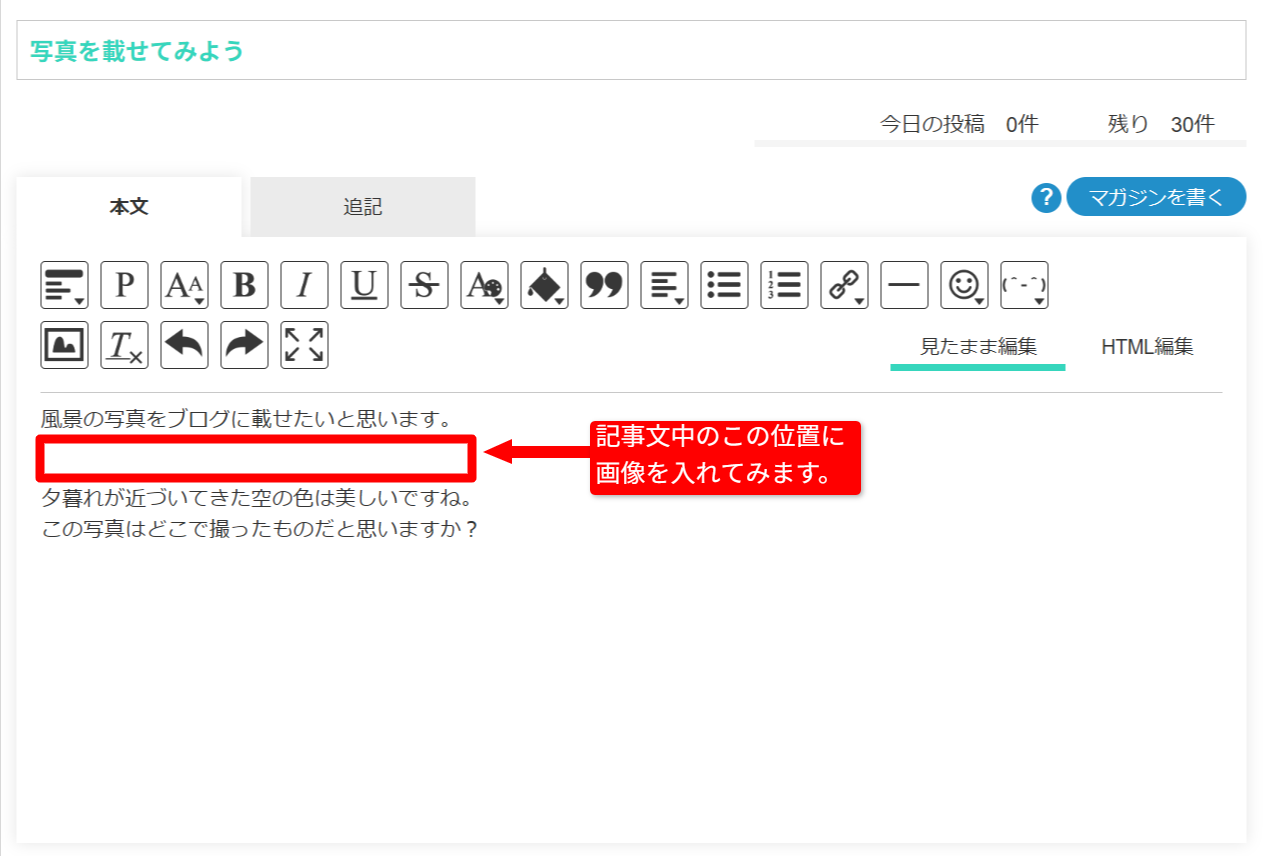Apply strikethrough to text

(x=425, y=285)
